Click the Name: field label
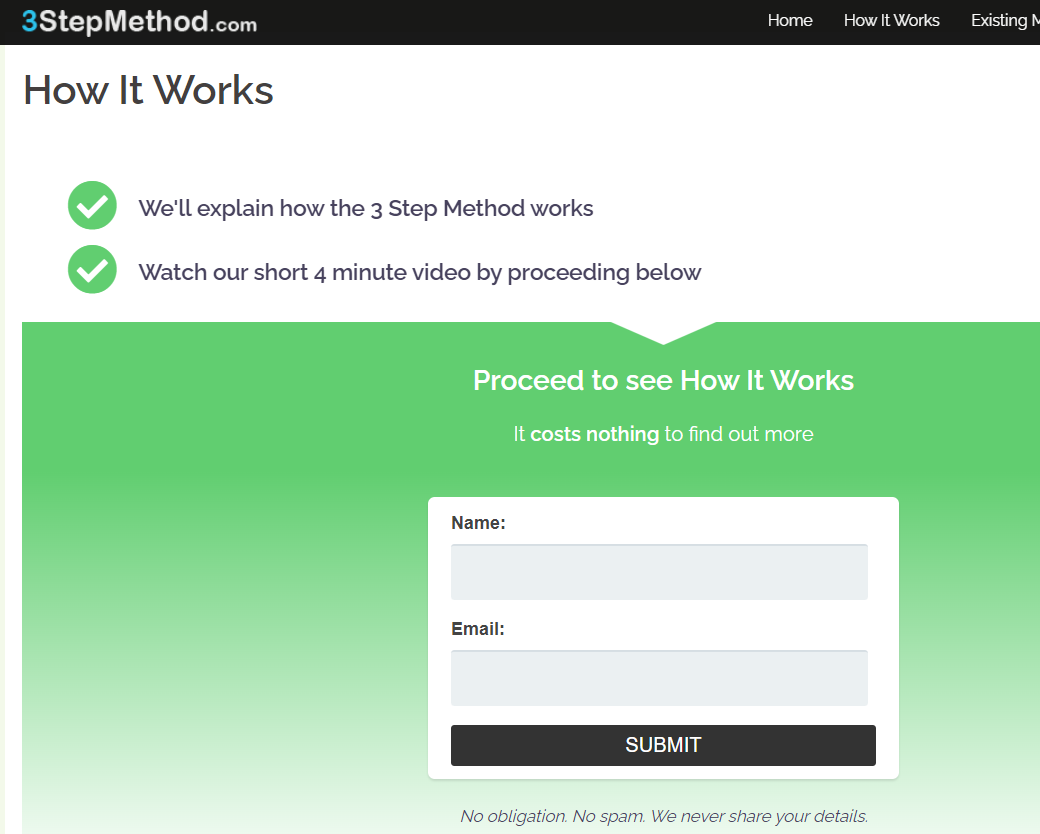1040x834 pixels. click(x=478, y=522)
